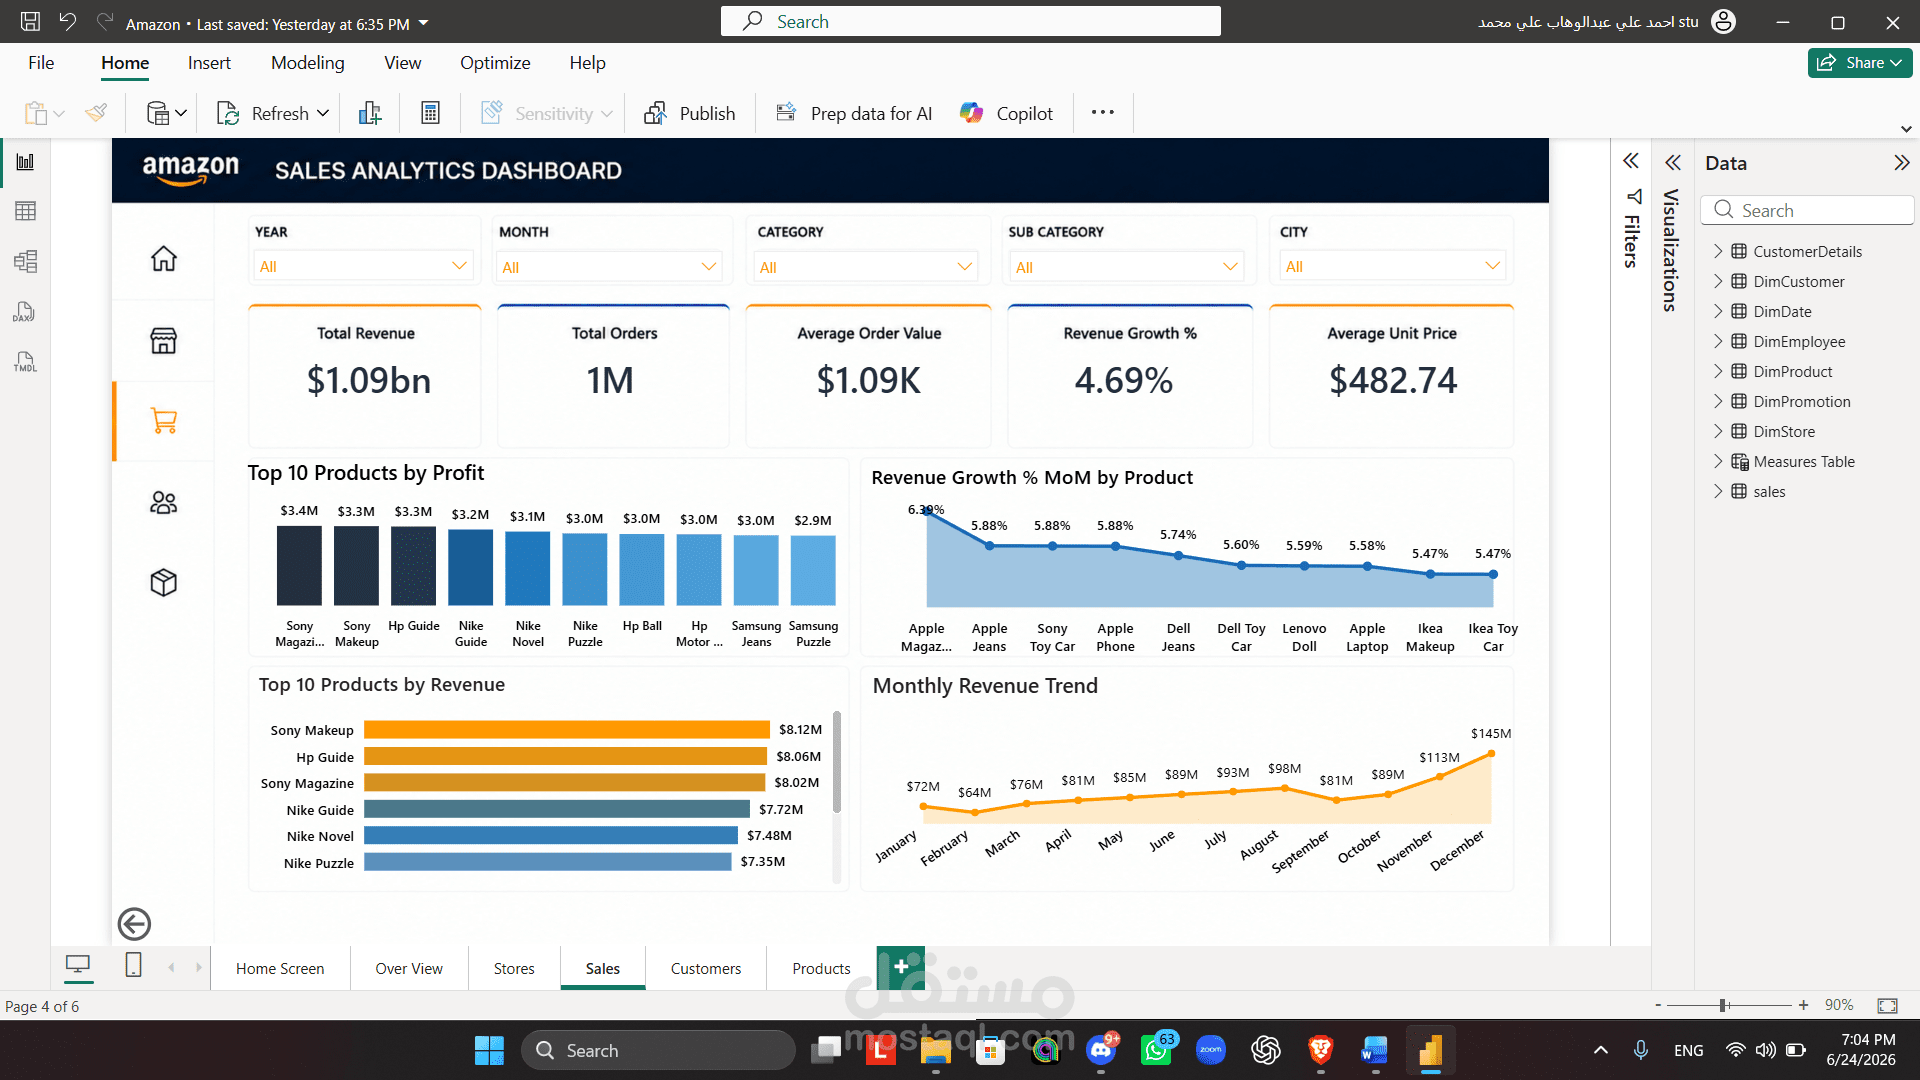Open the Modeling ribbon tab
This screenshot has width=1920, height=1080.
click(307, 63)
